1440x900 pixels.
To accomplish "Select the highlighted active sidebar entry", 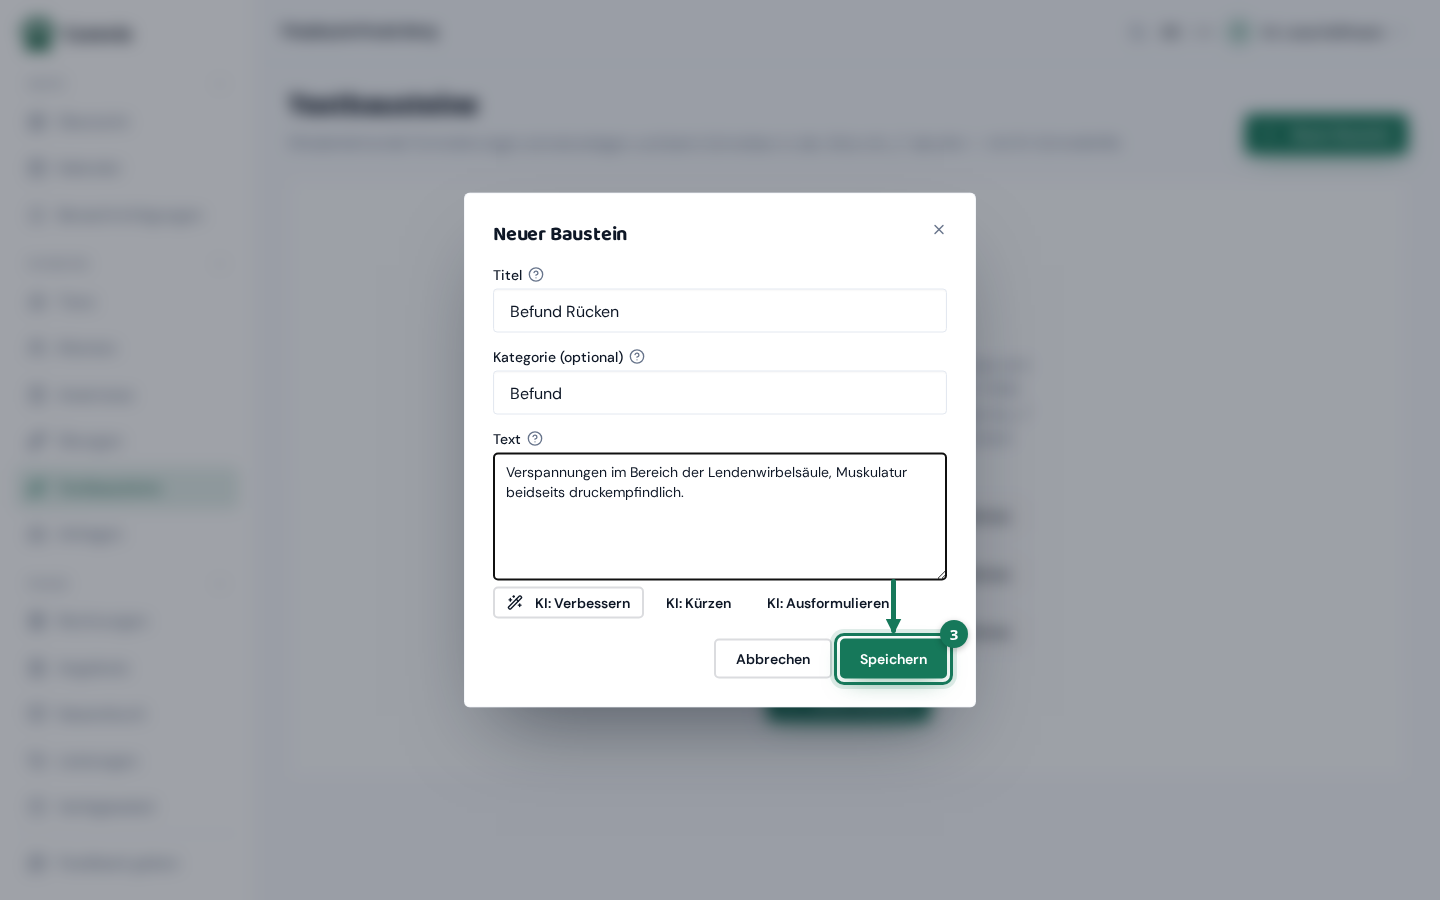I will (x=129, y=488).
